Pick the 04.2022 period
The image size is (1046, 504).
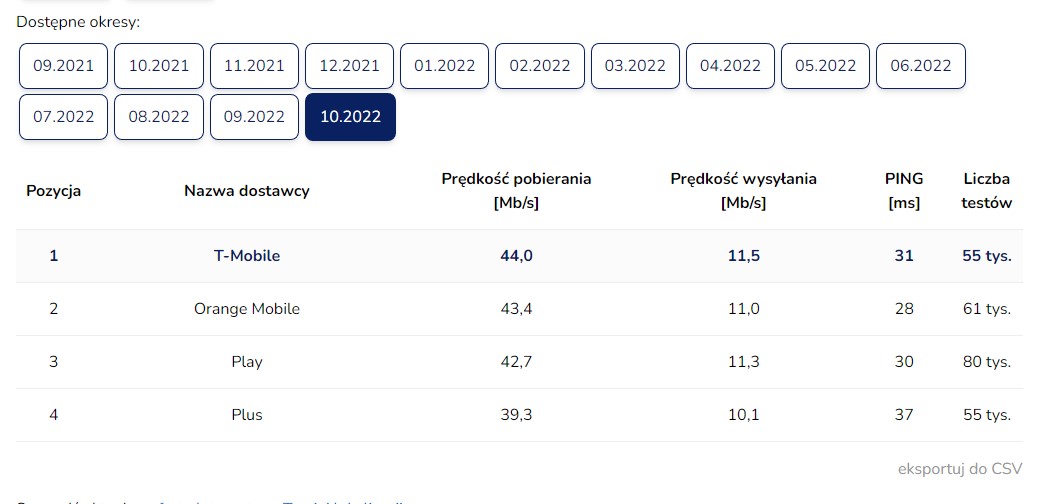731,66
